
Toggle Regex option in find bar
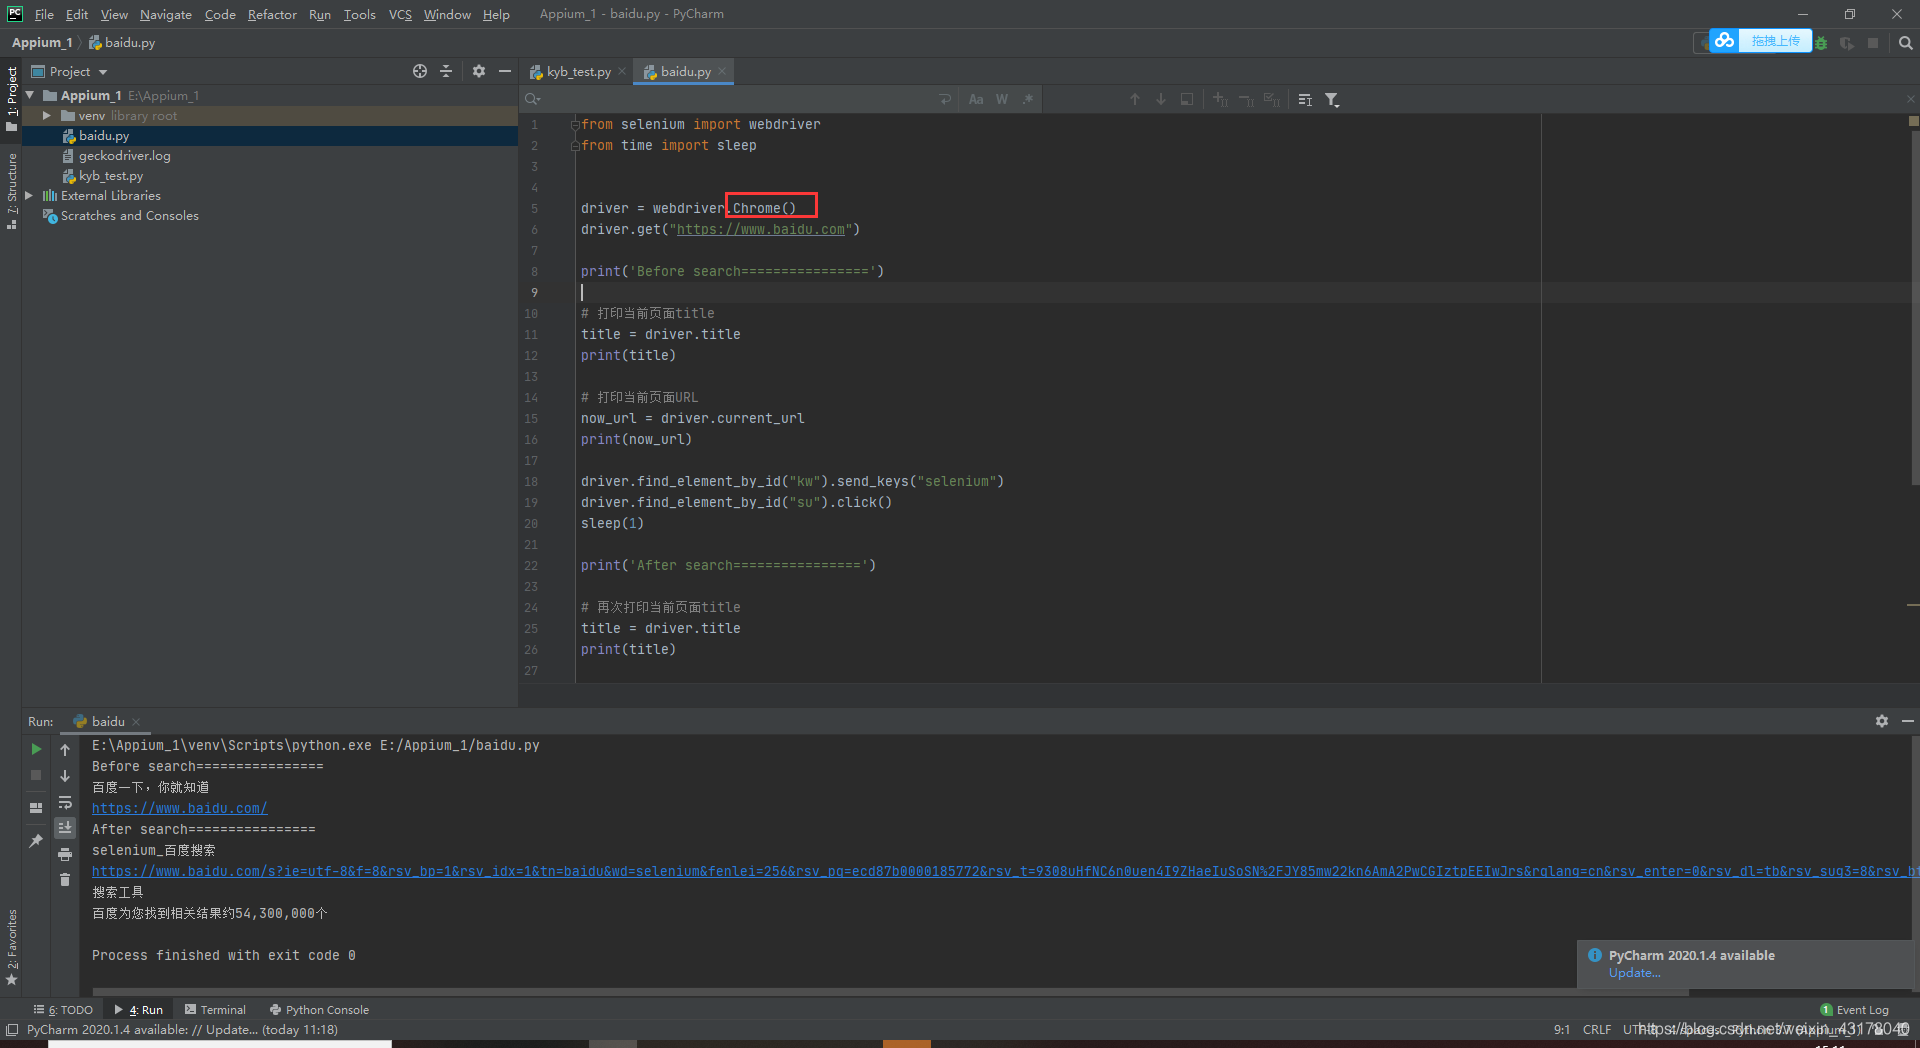pos(1028,100)
